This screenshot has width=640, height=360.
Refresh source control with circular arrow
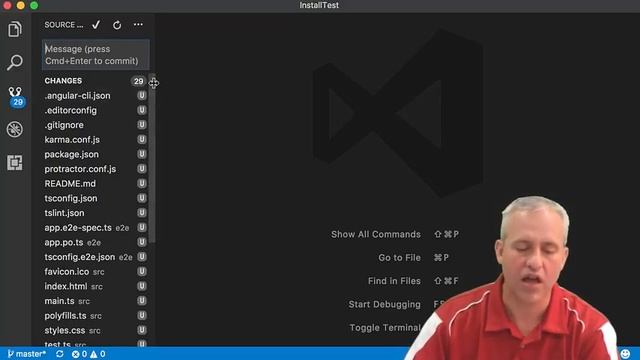(x=117, y=25)
